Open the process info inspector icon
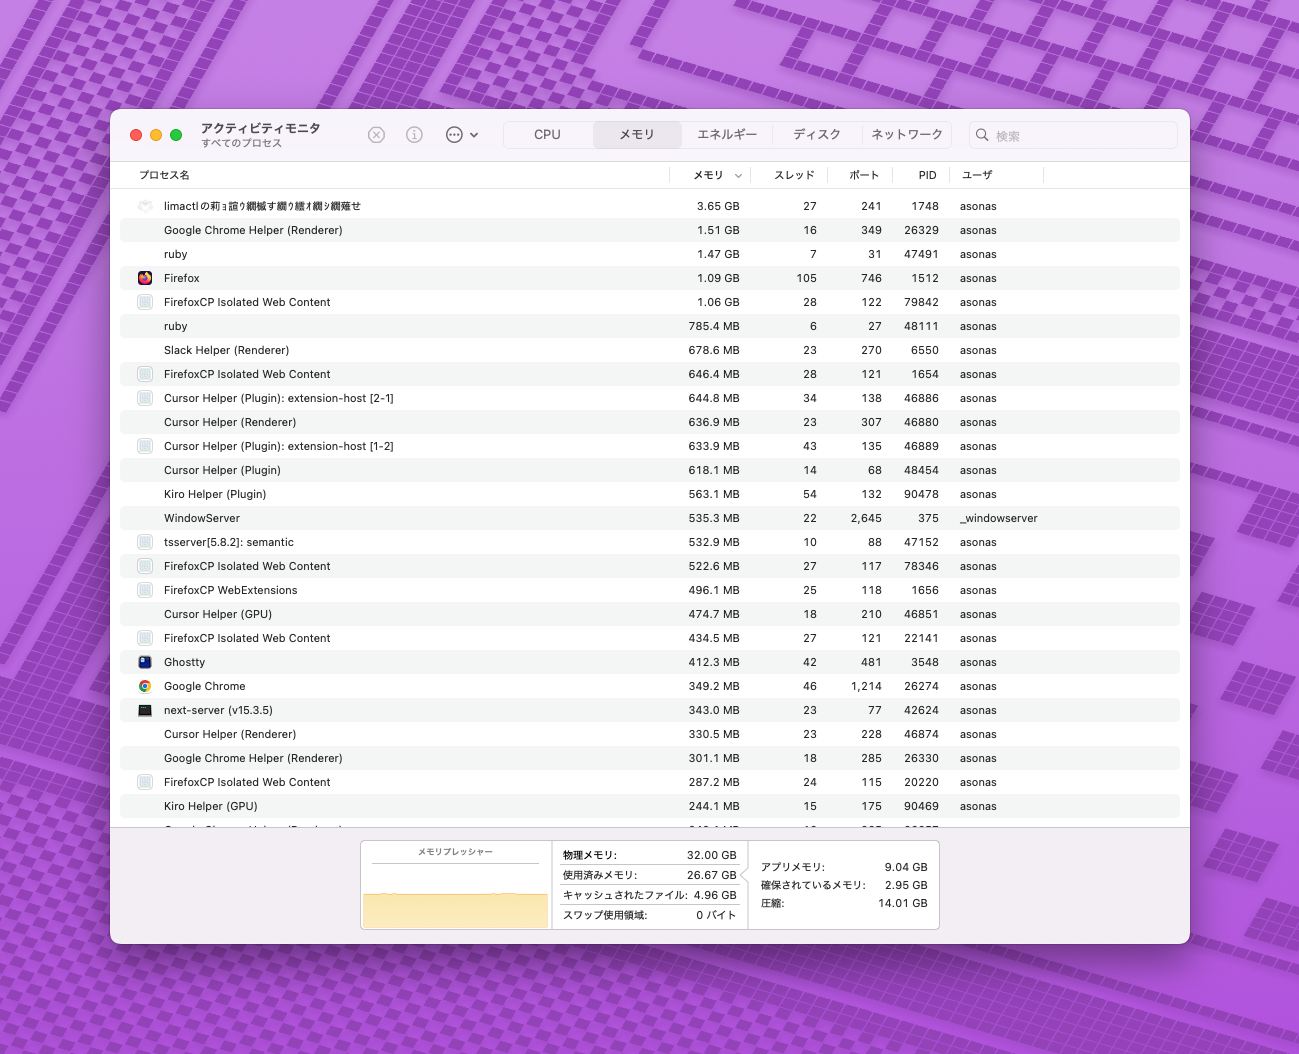 (414, 135)
